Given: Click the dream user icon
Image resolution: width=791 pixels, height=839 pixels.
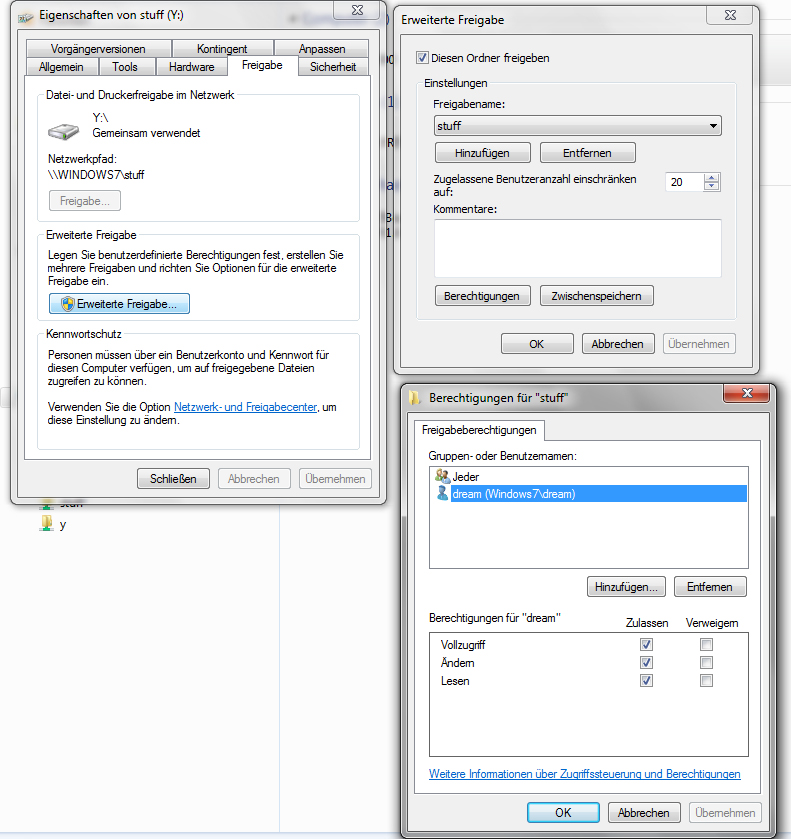Looking at the screenshot, I should (x=442, y=493).
